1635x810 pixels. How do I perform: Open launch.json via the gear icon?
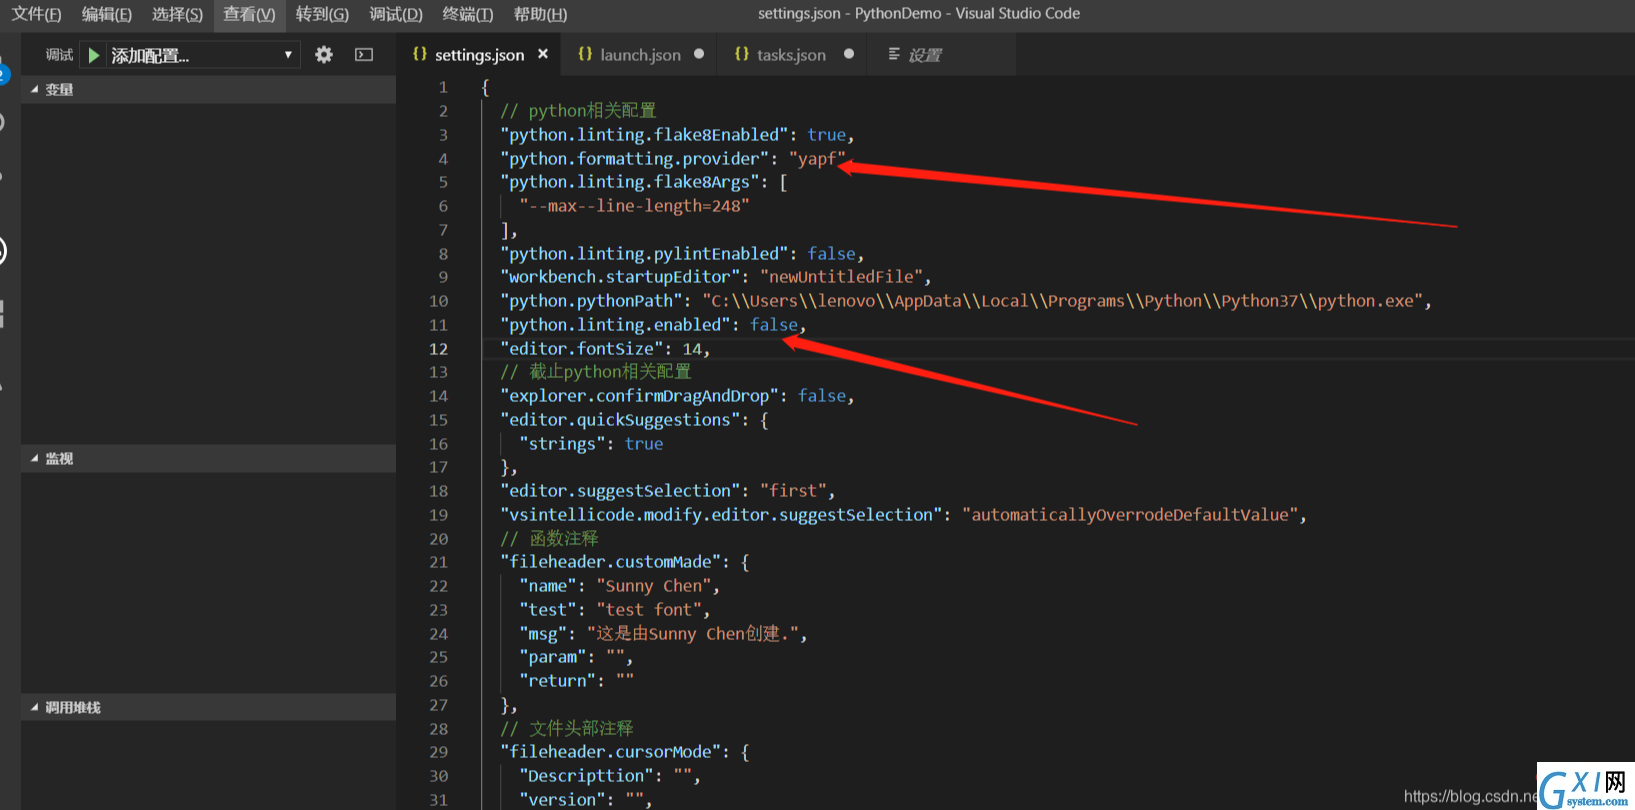(324, 55)
